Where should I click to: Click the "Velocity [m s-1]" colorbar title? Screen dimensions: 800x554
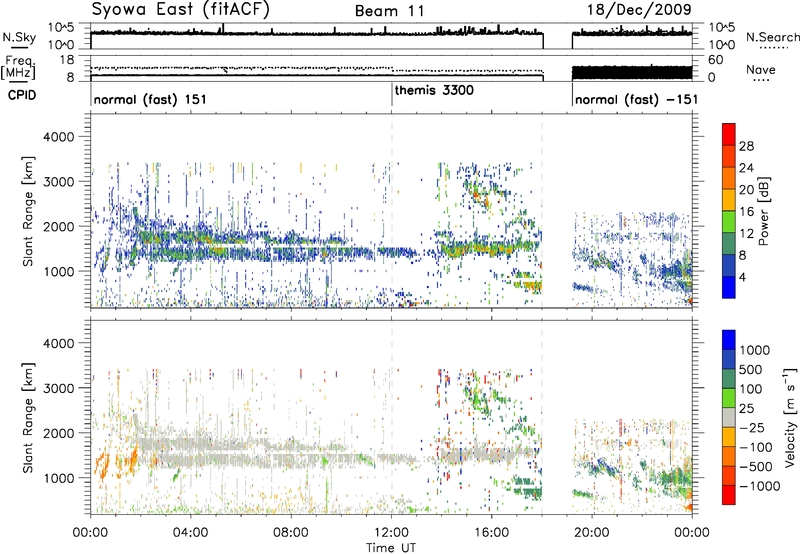click(790, 417)
